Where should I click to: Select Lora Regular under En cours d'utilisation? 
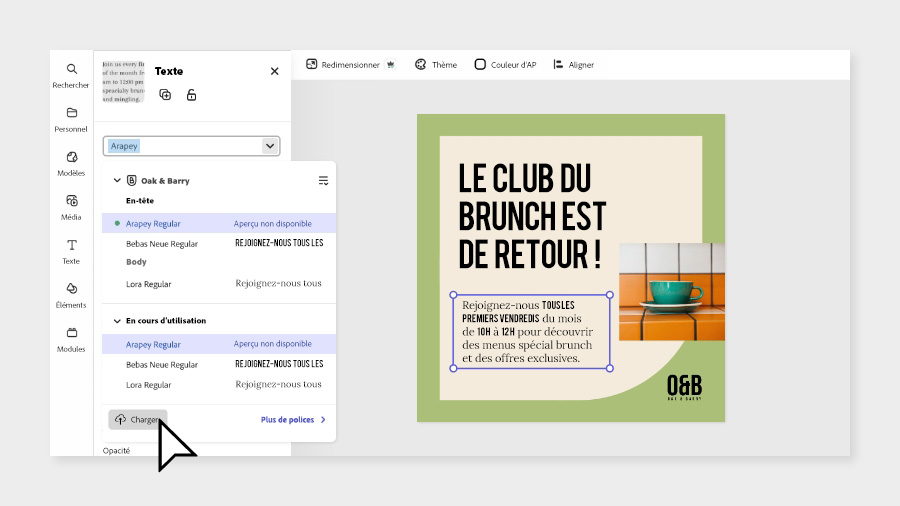[x=219, y=384]
